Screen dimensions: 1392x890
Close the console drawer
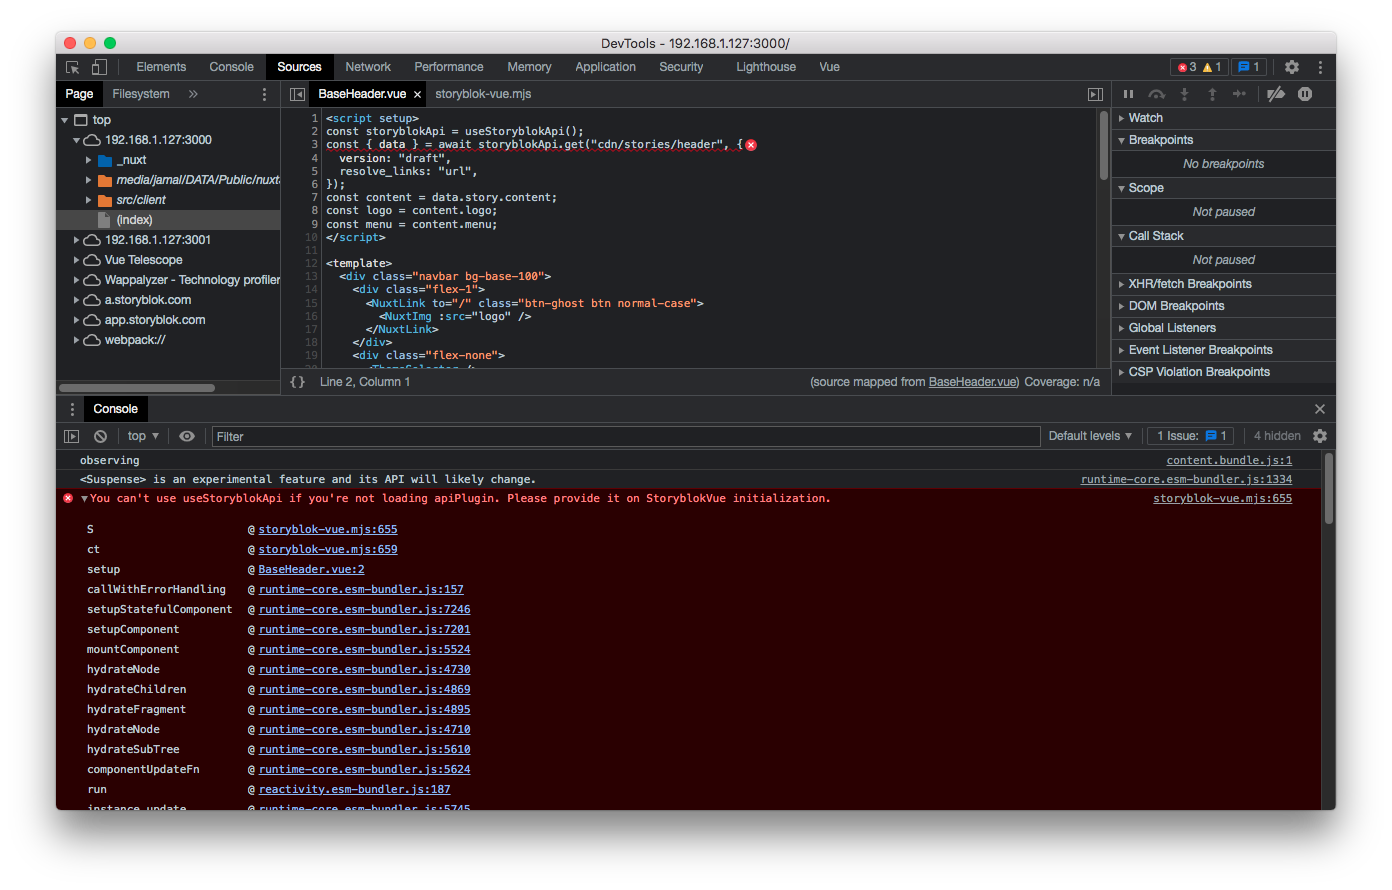1320,409
